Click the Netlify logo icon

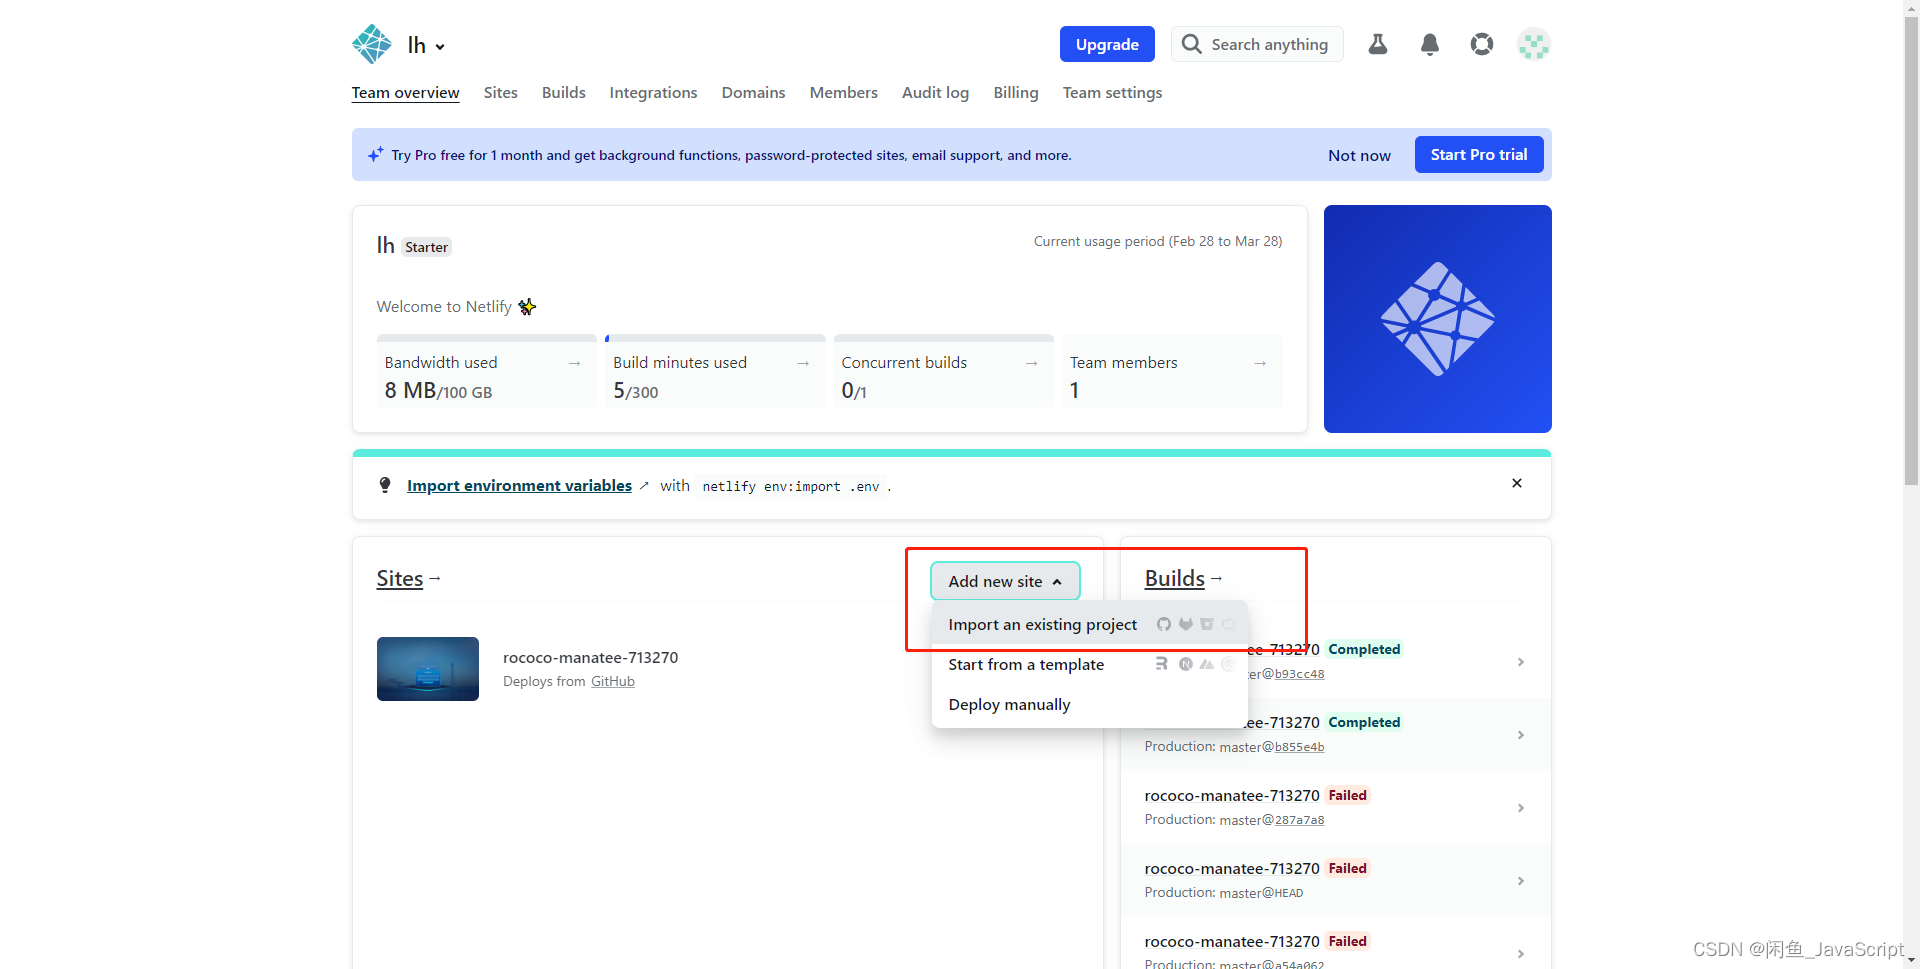pyautogui.click(x=372, y=44)
